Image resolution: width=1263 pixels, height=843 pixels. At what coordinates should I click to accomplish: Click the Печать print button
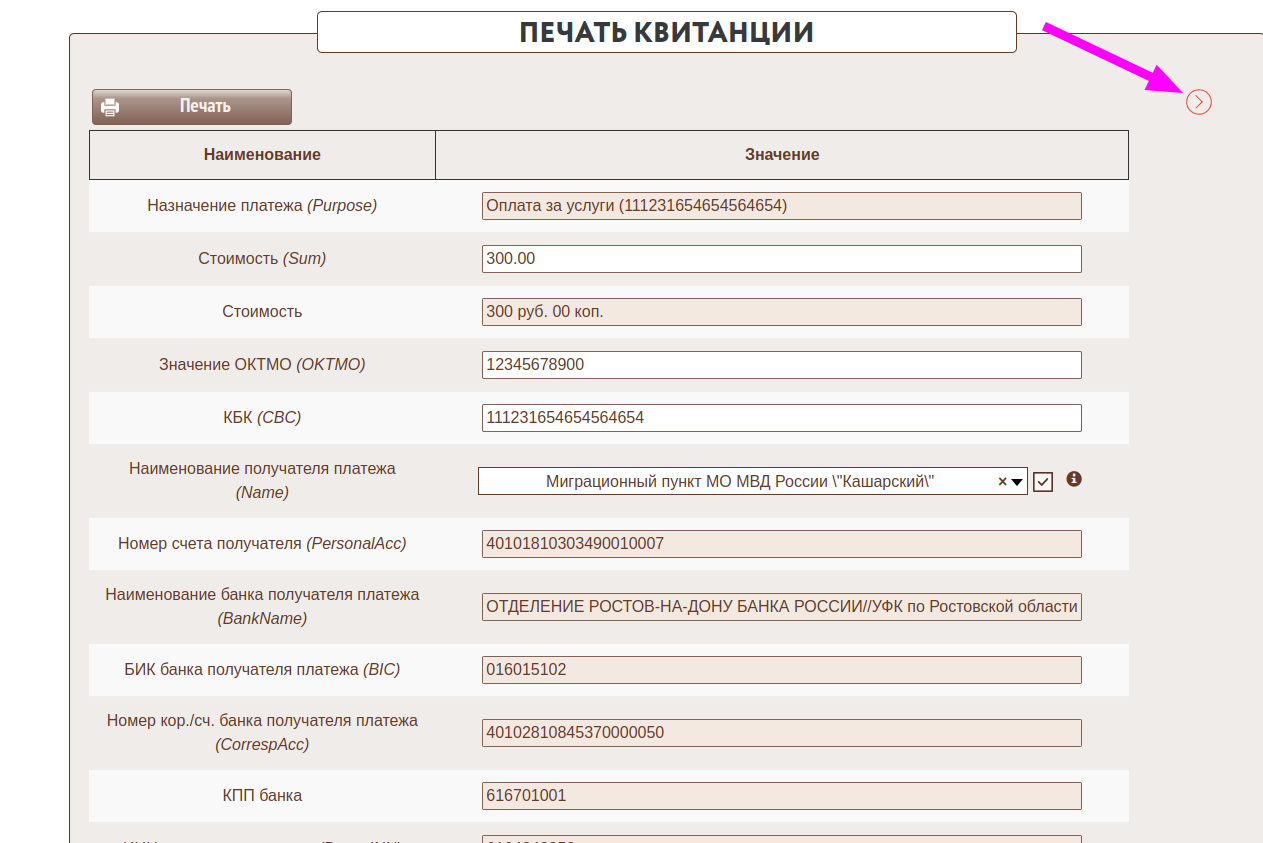[x=191, y=107]
